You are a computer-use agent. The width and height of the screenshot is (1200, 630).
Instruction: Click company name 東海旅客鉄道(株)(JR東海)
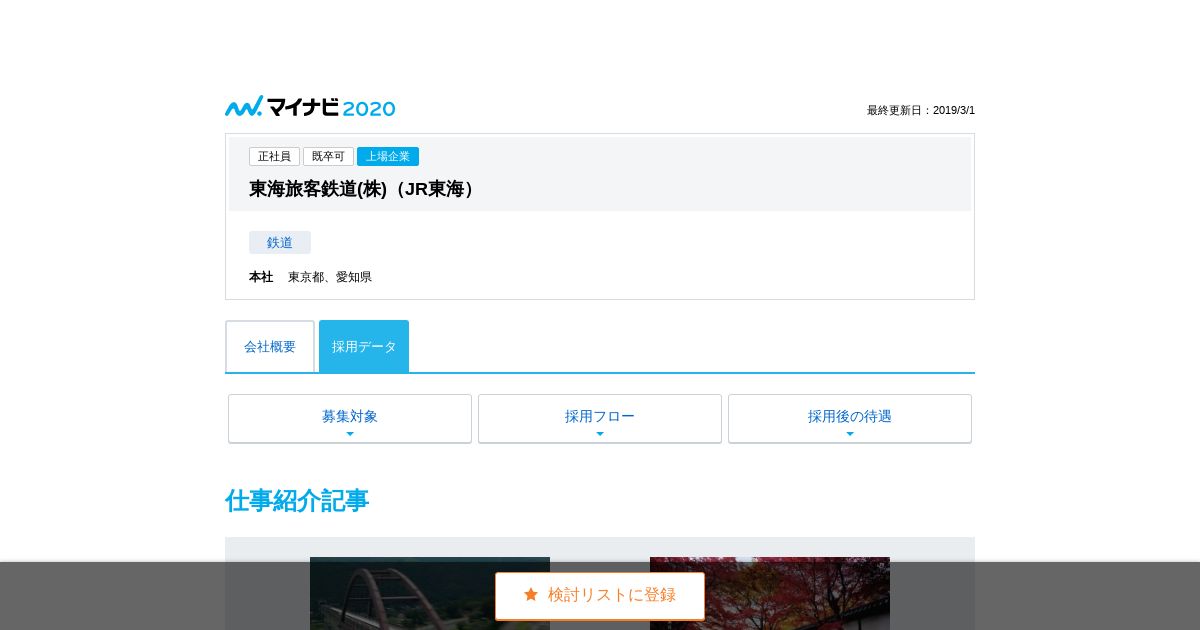[365, 189]
